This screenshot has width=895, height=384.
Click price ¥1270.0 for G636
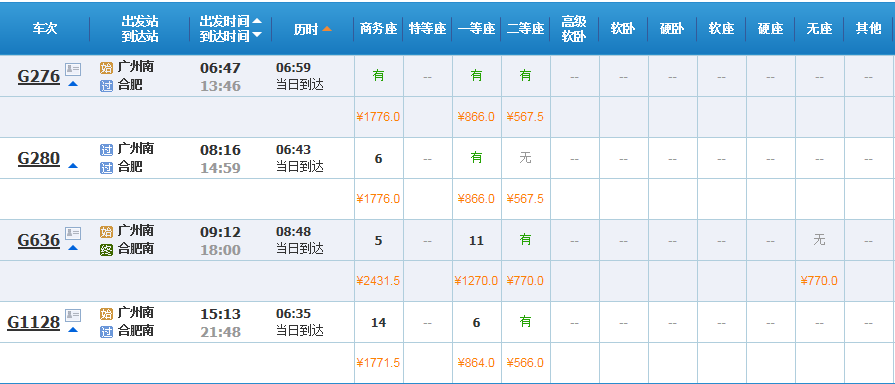(x=477, y=281)
